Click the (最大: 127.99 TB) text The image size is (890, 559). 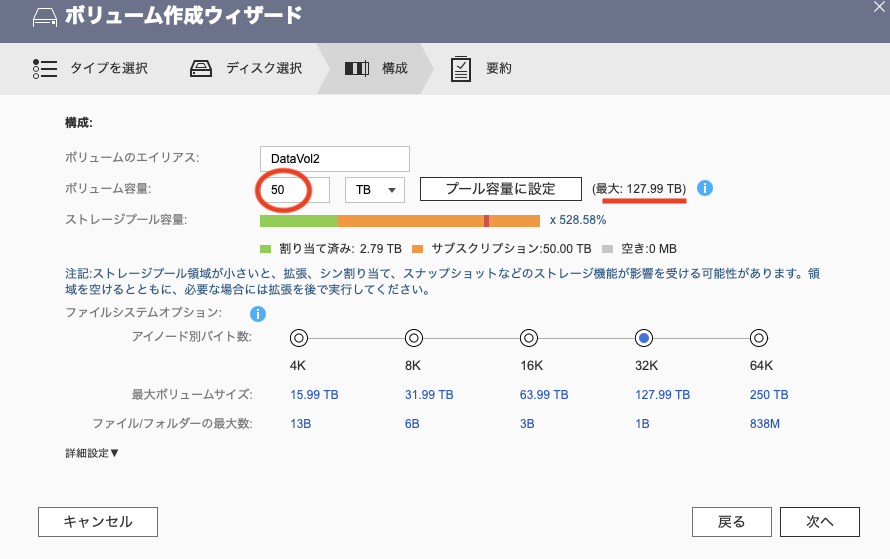click(x=639, y=188)
